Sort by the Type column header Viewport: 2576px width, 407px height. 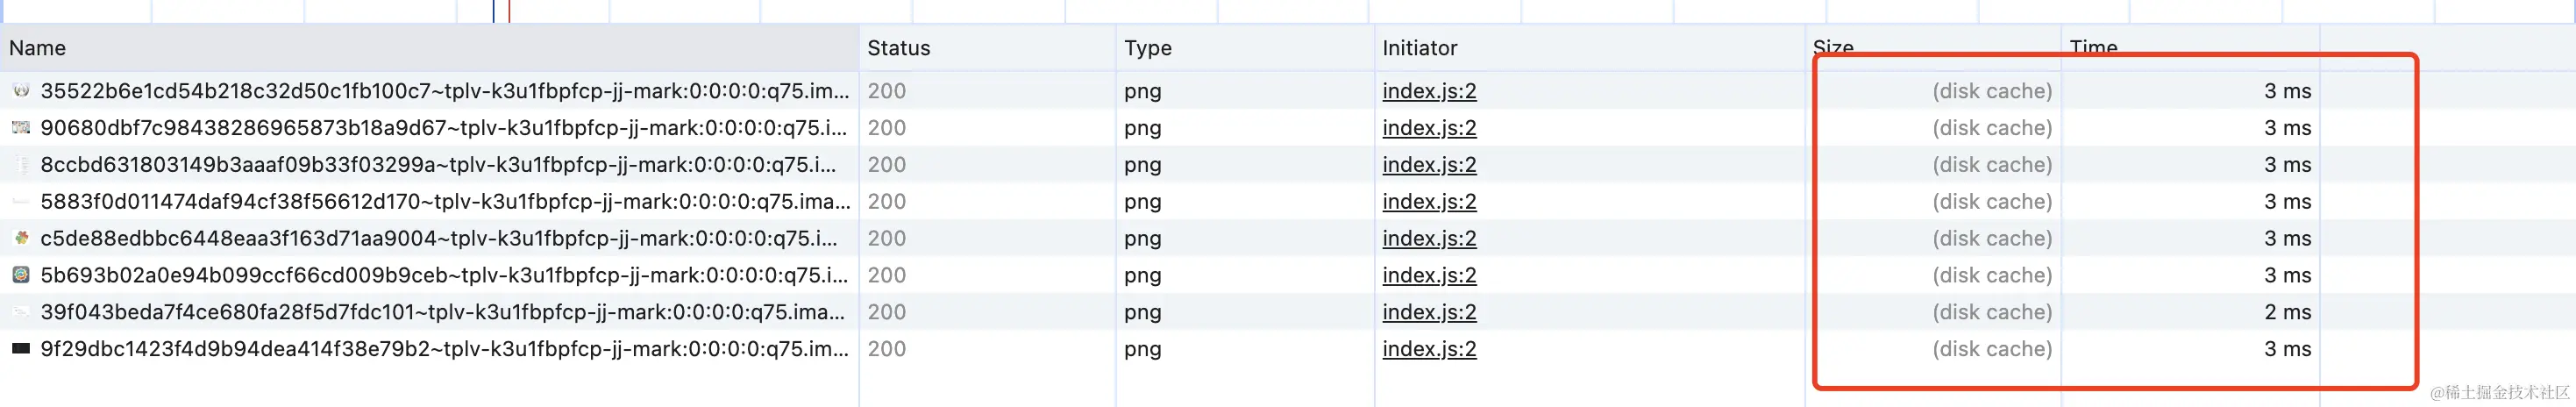point(1147,48)
